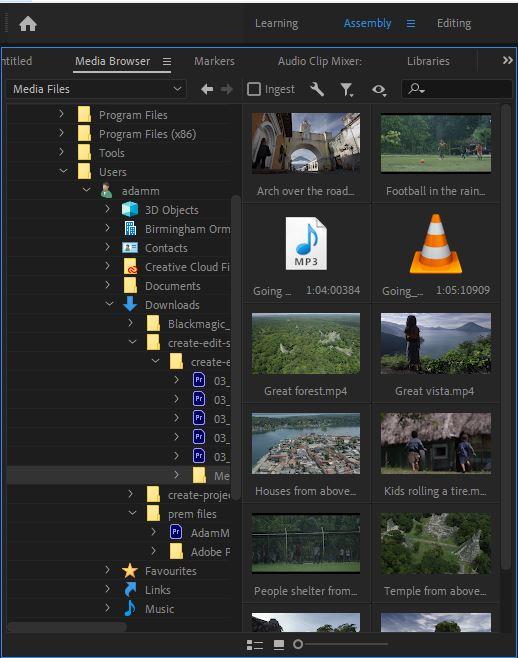This screenshot has height=658, width=518.
Task: Open the file types filter funnel
Action: click(346, 89)
